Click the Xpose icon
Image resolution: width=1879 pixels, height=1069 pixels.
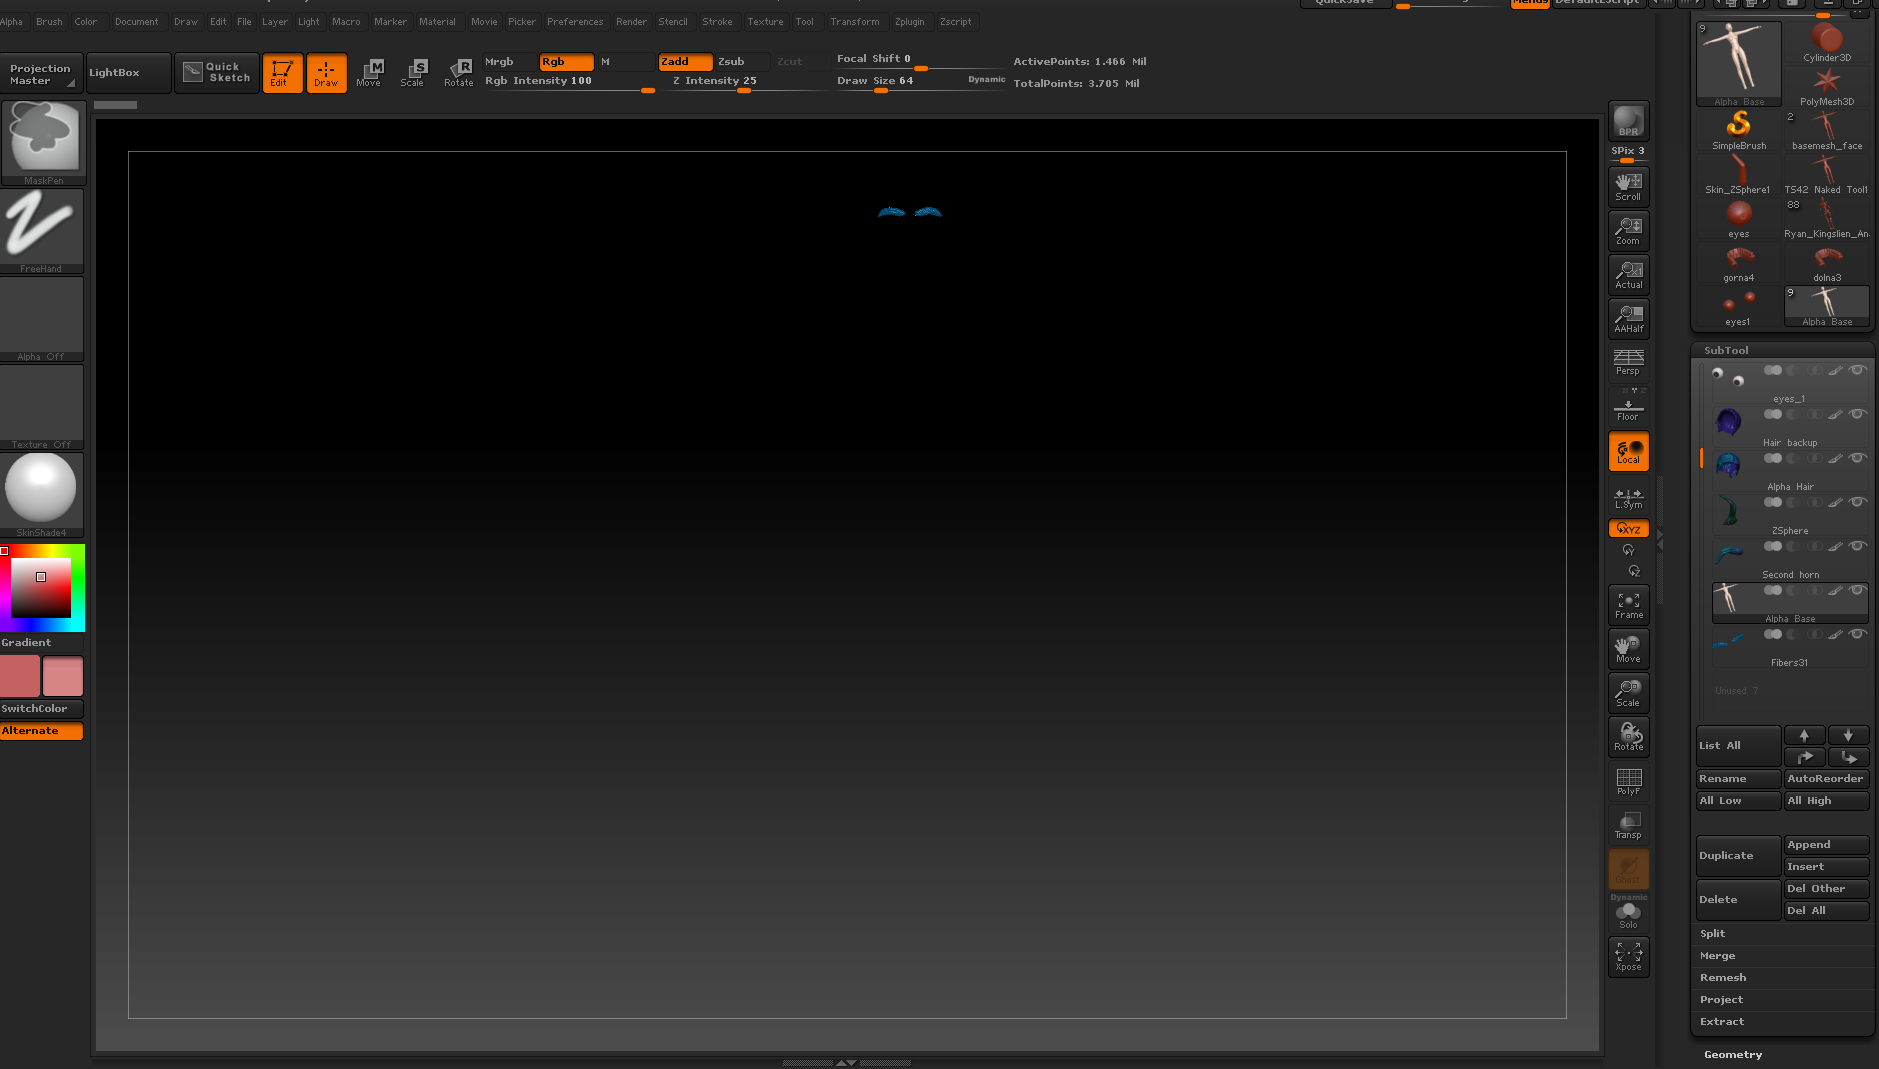[1628, 957]
